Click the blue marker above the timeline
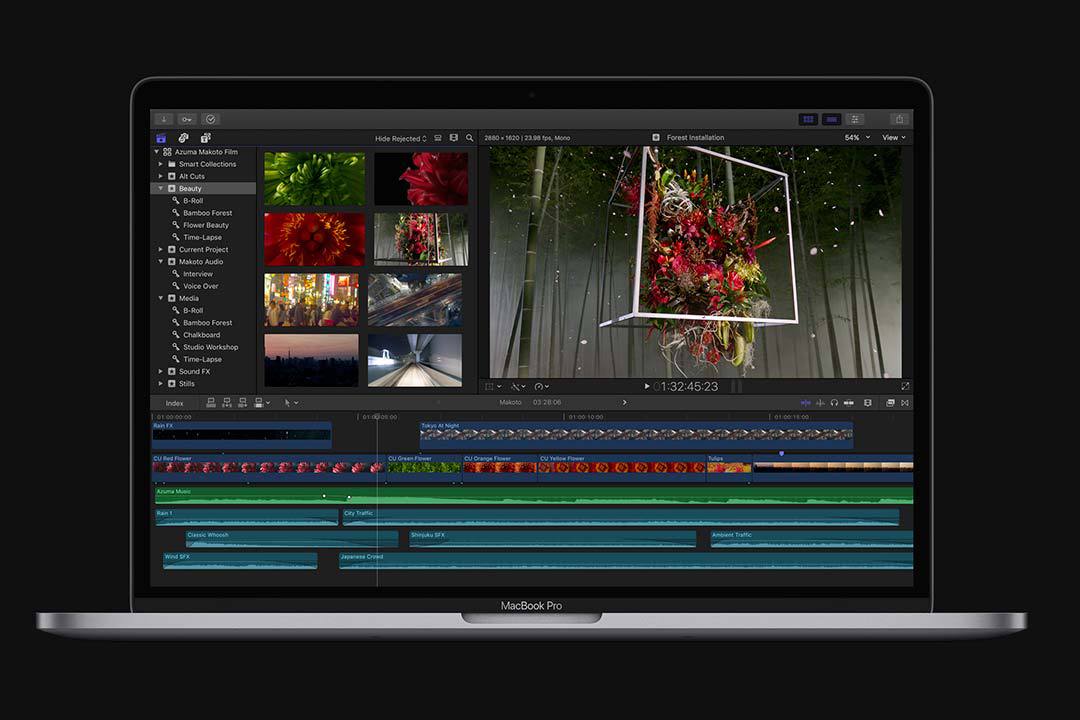 tap(781, 453)
